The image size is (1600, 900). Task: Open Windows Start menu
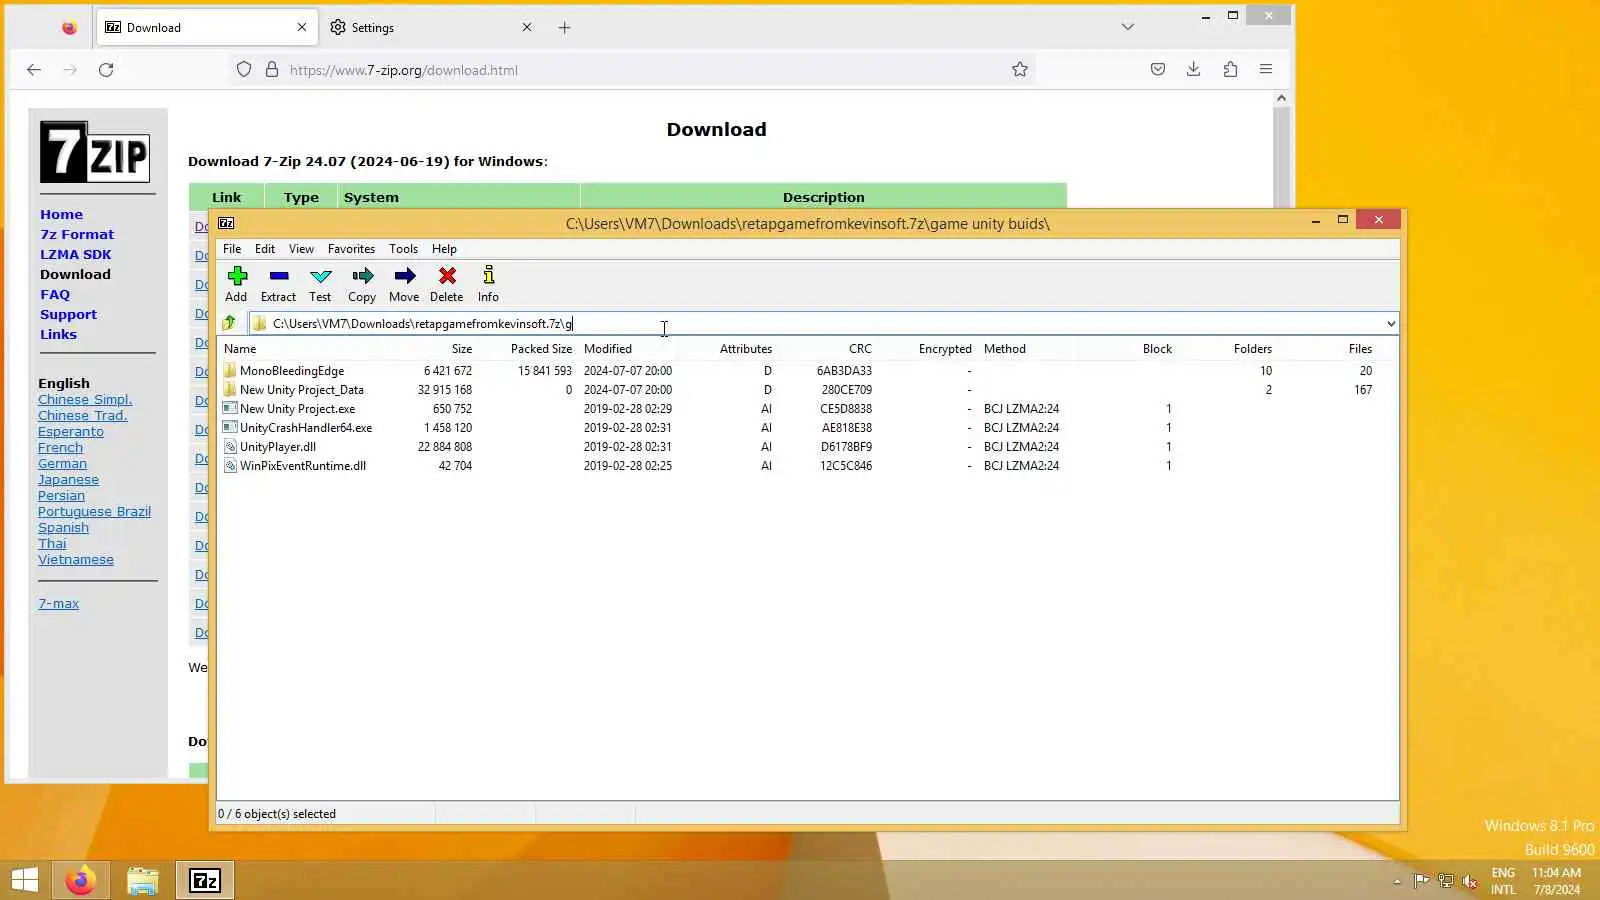(x=25, y=880)
